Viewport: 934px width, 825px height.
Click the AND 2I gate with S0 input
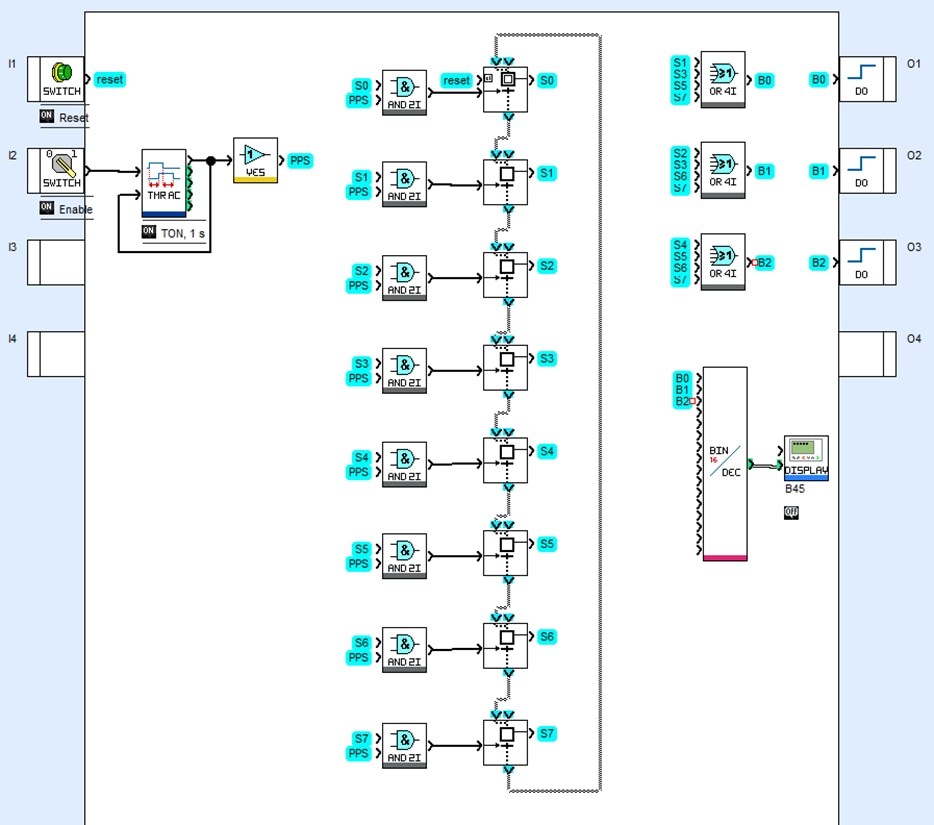coord(404,92)
